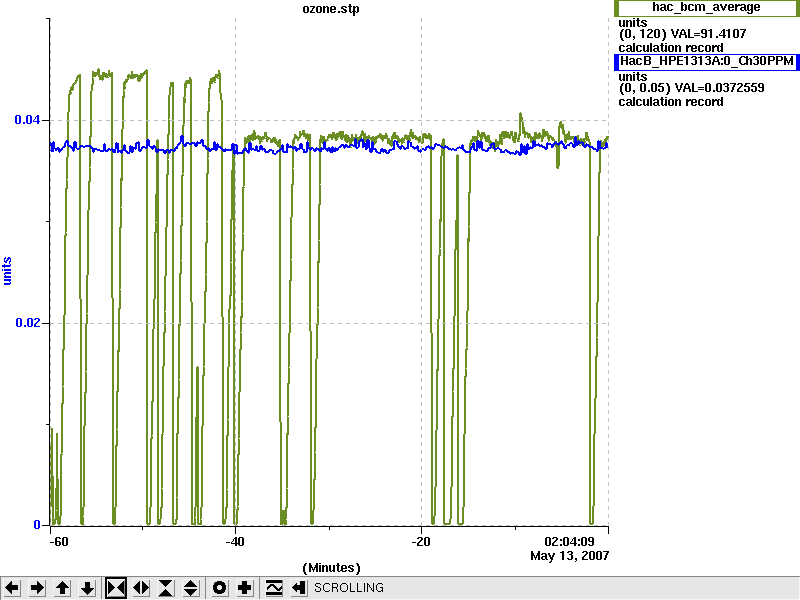Click the vertical zoom-out up-down triangles icon
800x600 pixels.
[191, 588]
